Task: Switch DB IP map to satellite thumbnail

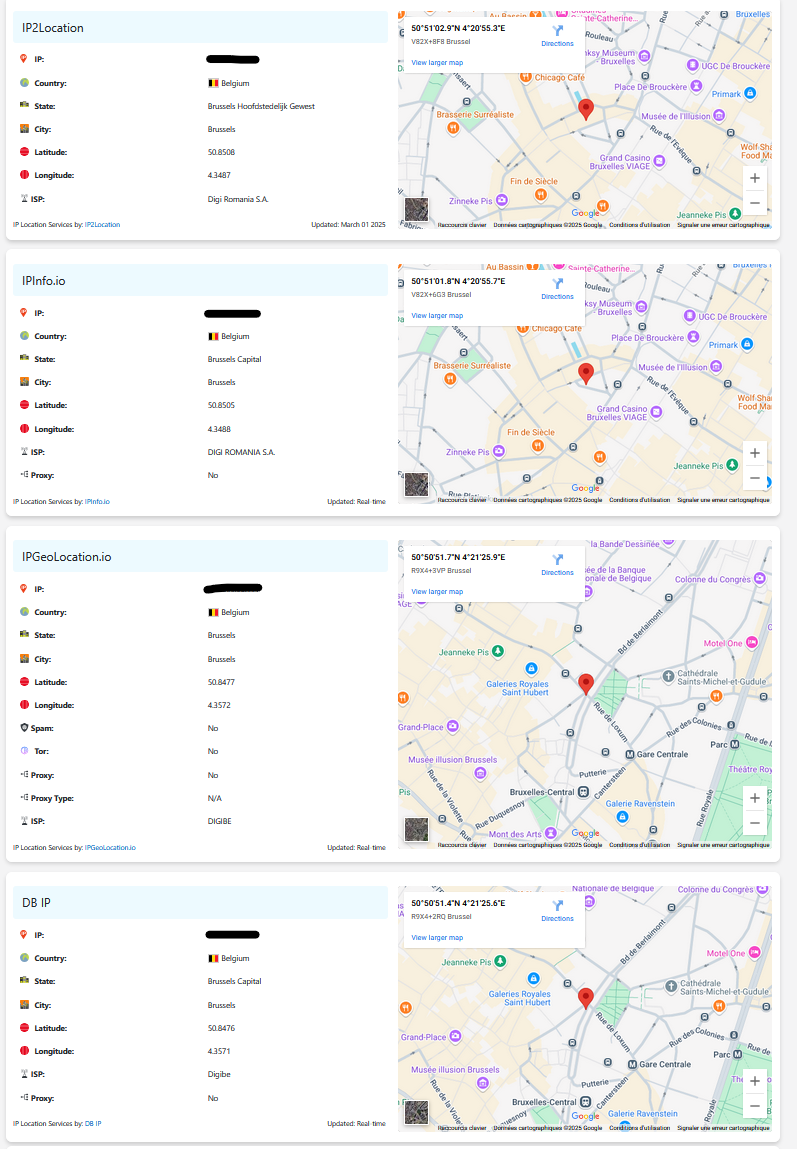Action: point(417,1112)
